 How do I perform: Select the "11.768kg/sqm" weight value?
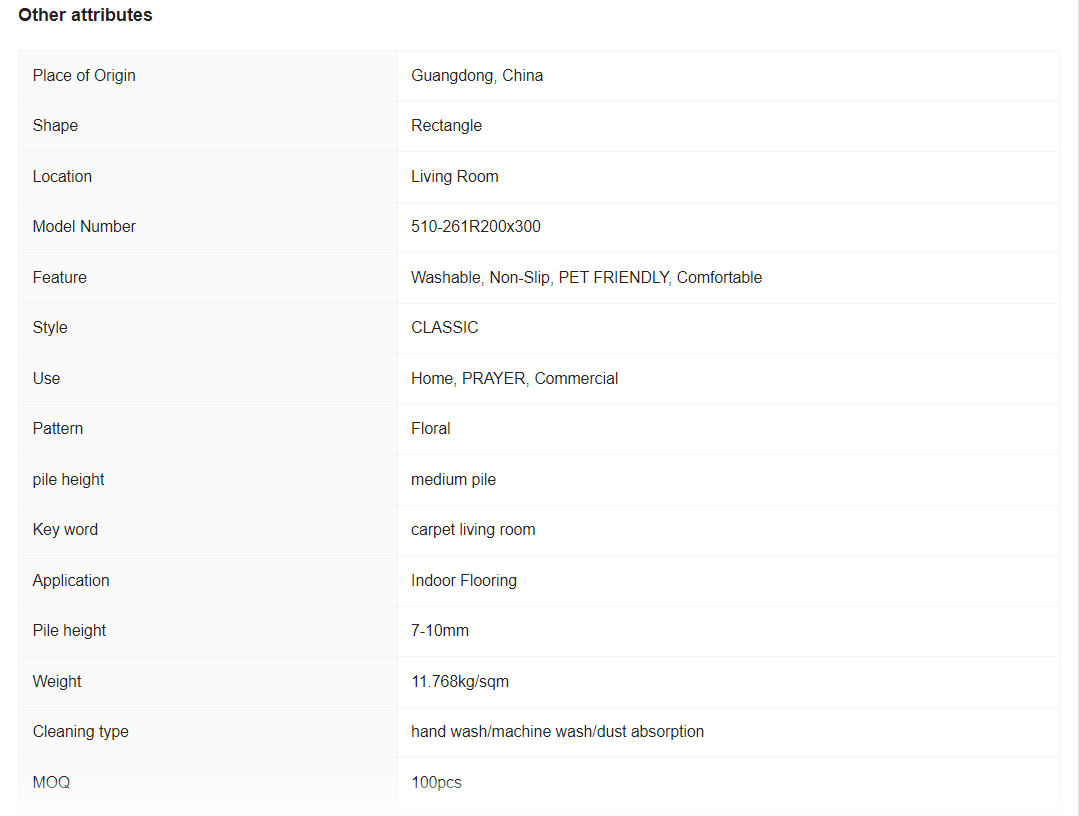459,682
